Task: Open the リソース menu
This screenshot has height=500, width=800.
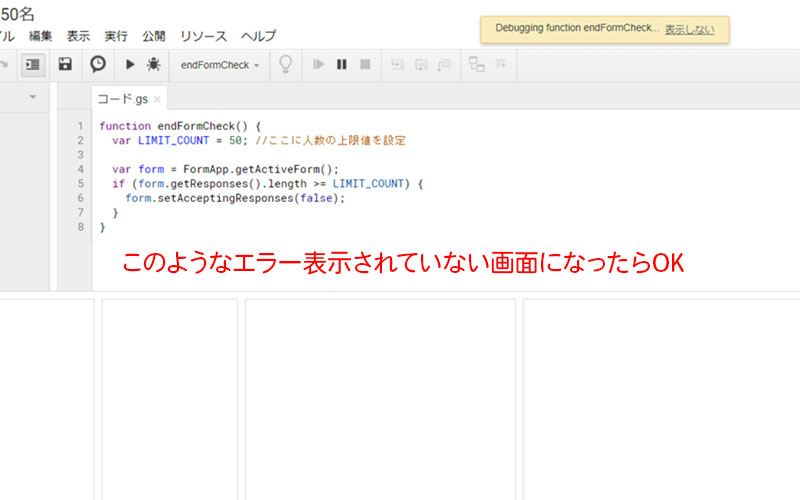Action: 203,36
